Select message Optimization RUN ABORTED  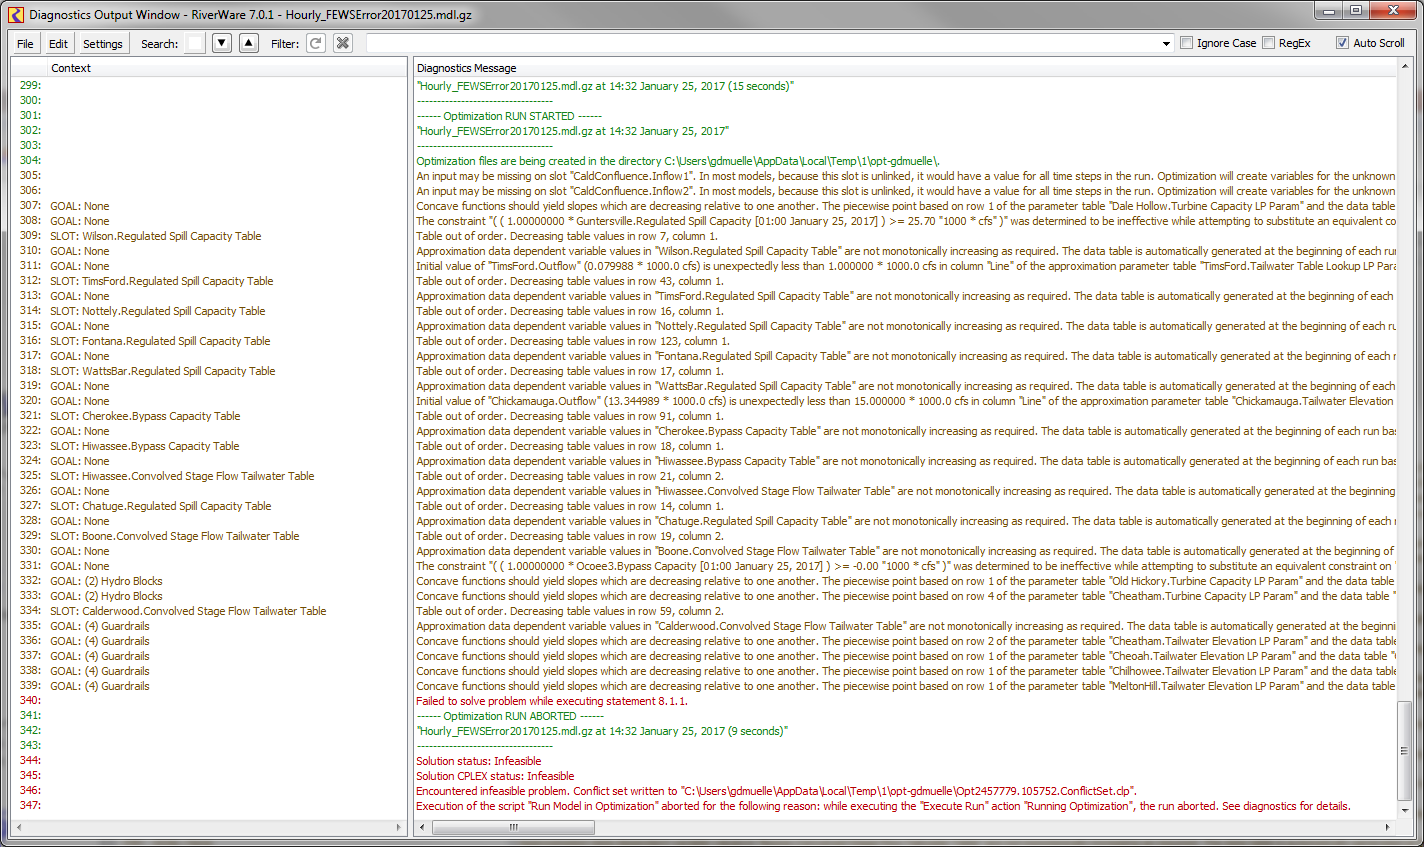coord(510,716)
